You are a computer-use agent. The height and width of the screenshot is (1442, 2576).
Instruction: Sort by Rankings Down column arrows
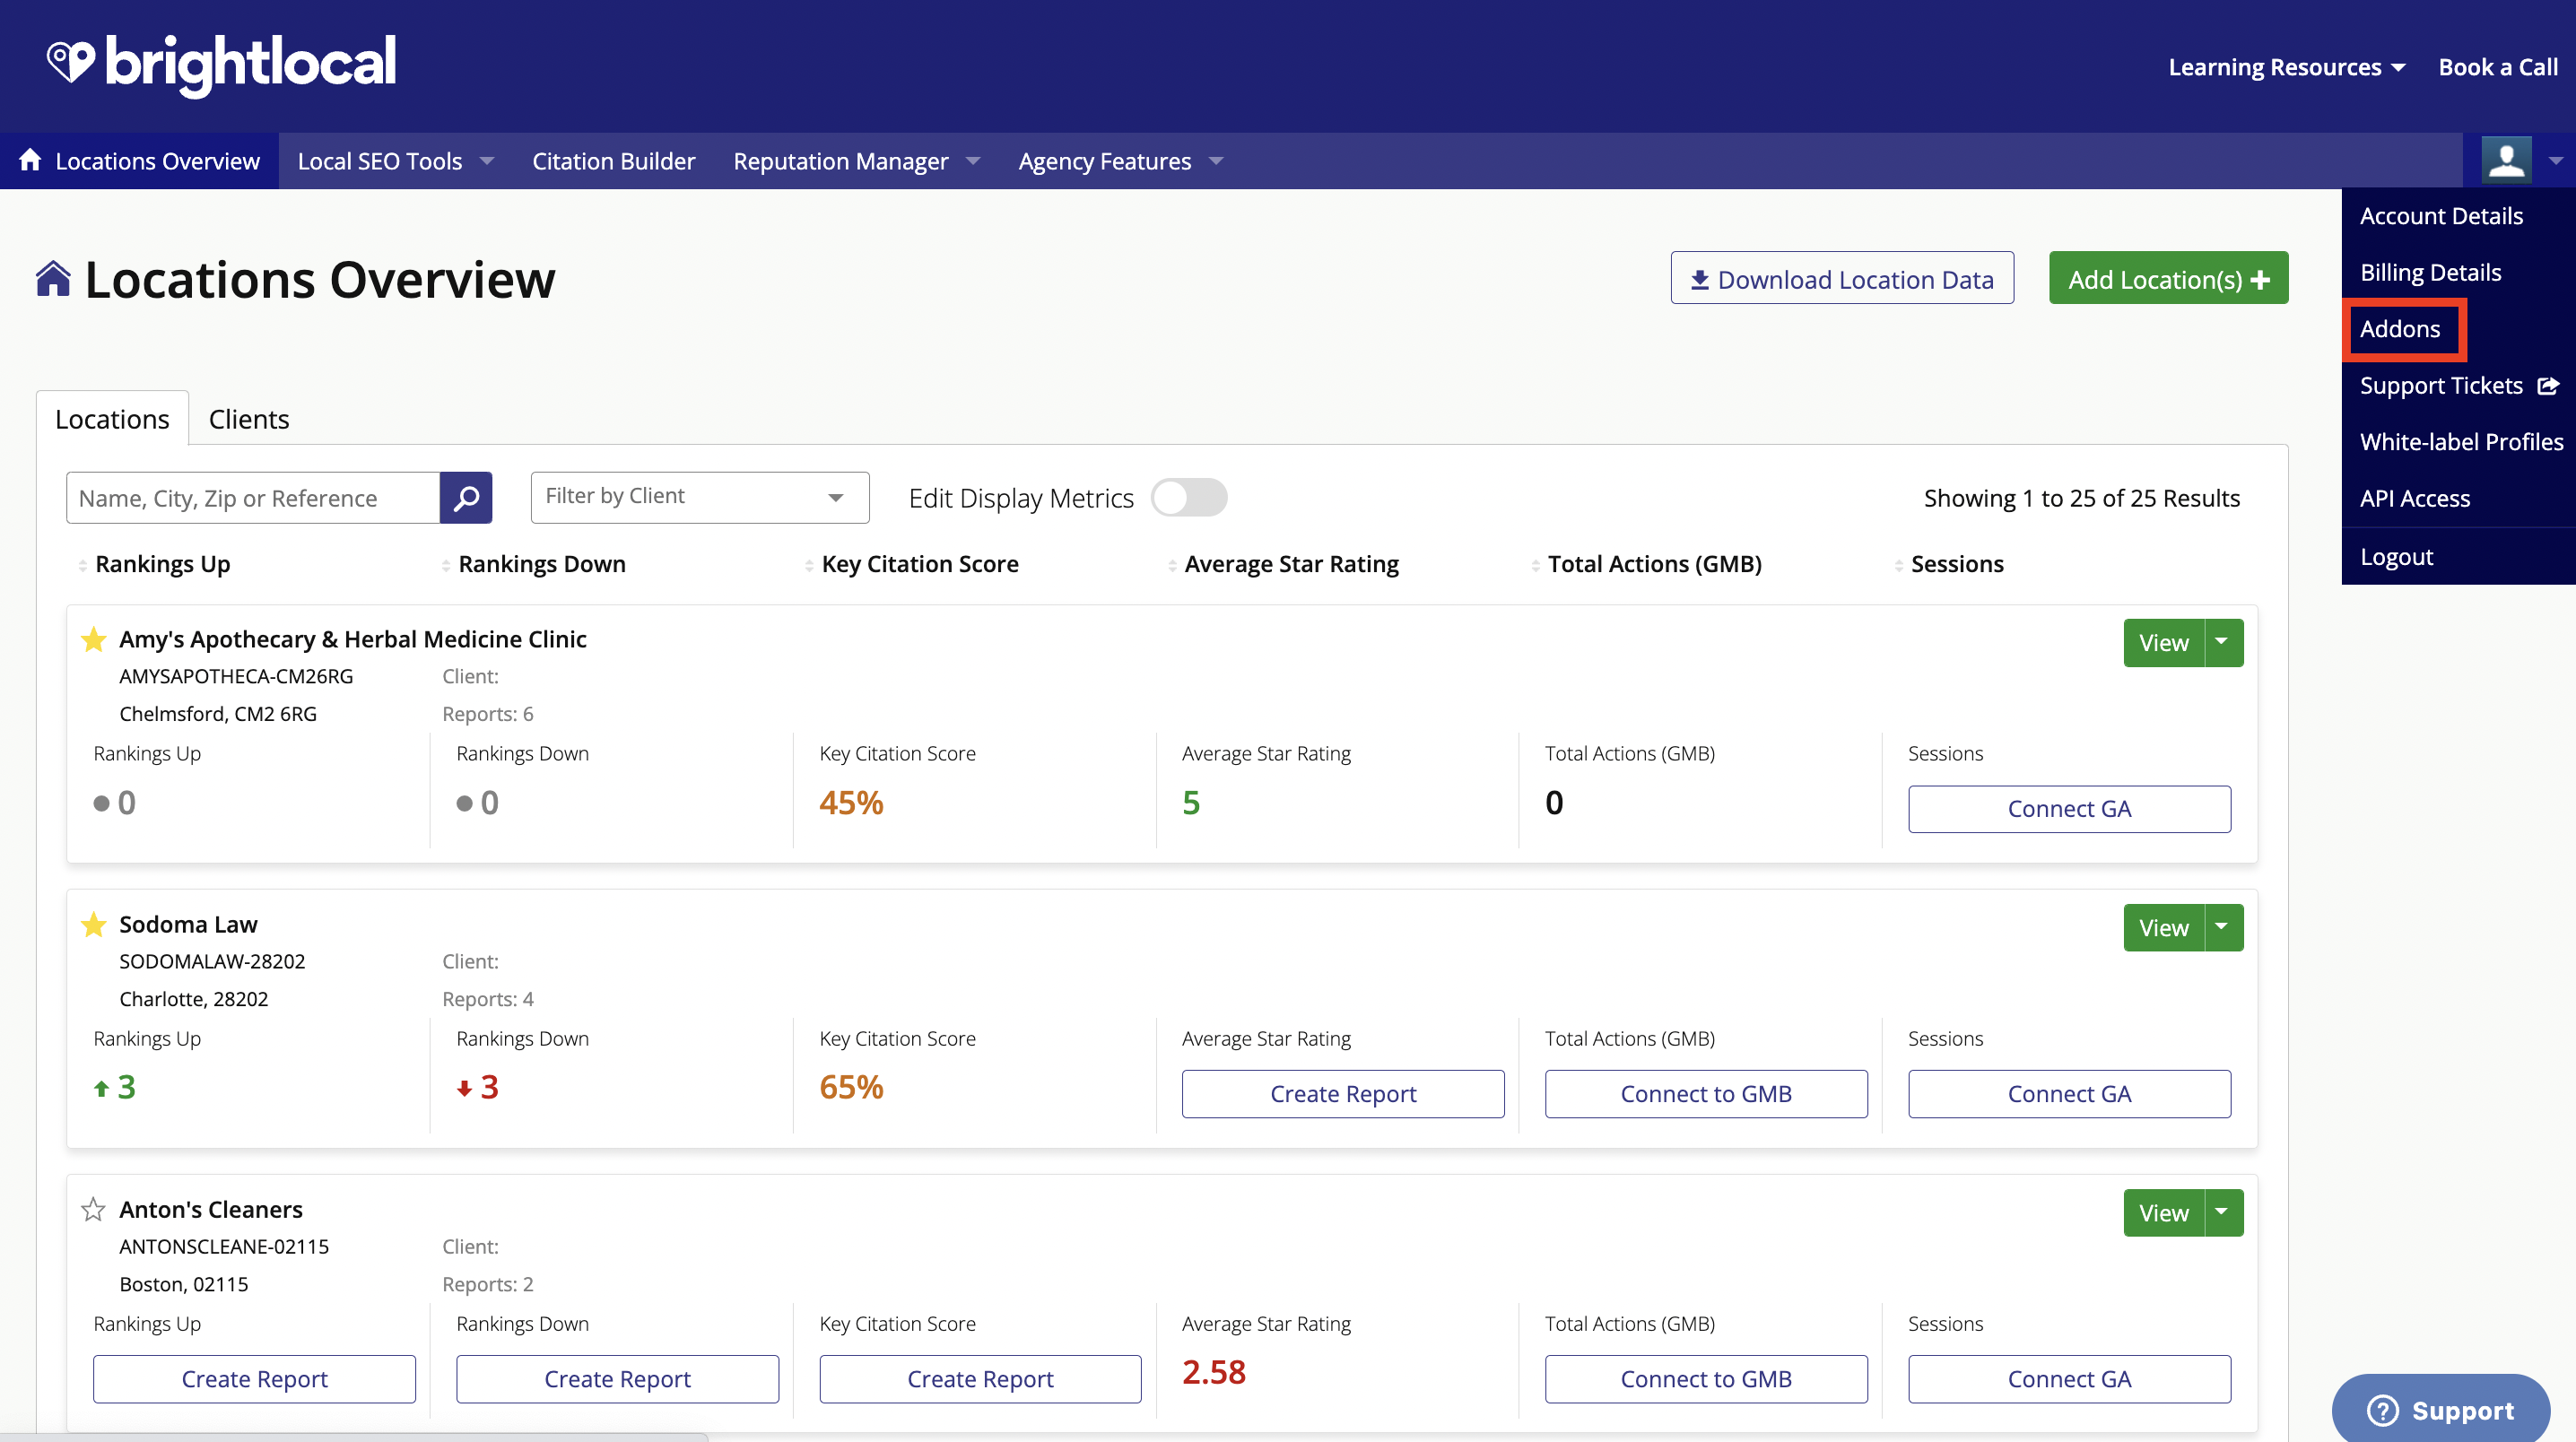point(446,566)
